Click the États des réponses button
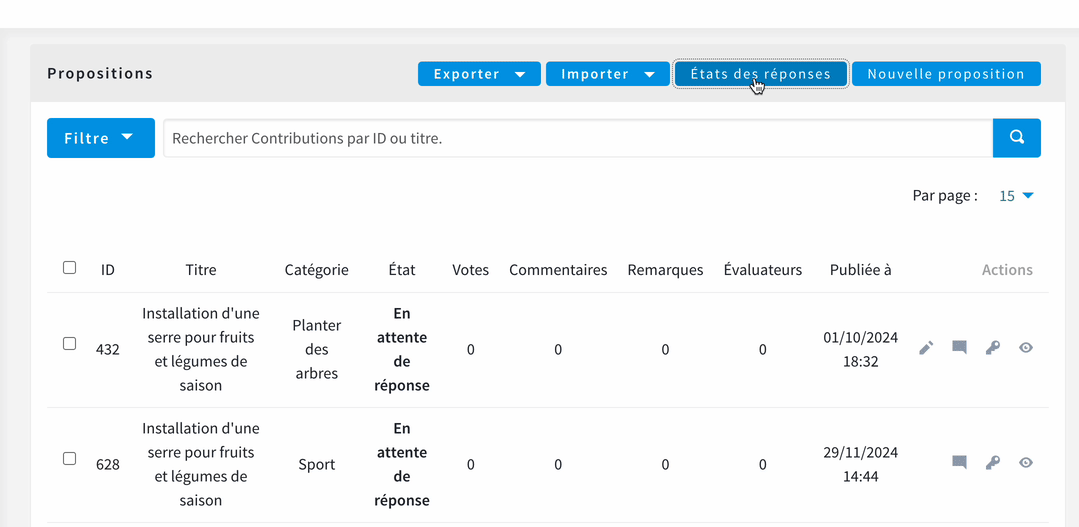Image resolution: width=1079 pixels, height=527 pixels. [x=760, y=74]
